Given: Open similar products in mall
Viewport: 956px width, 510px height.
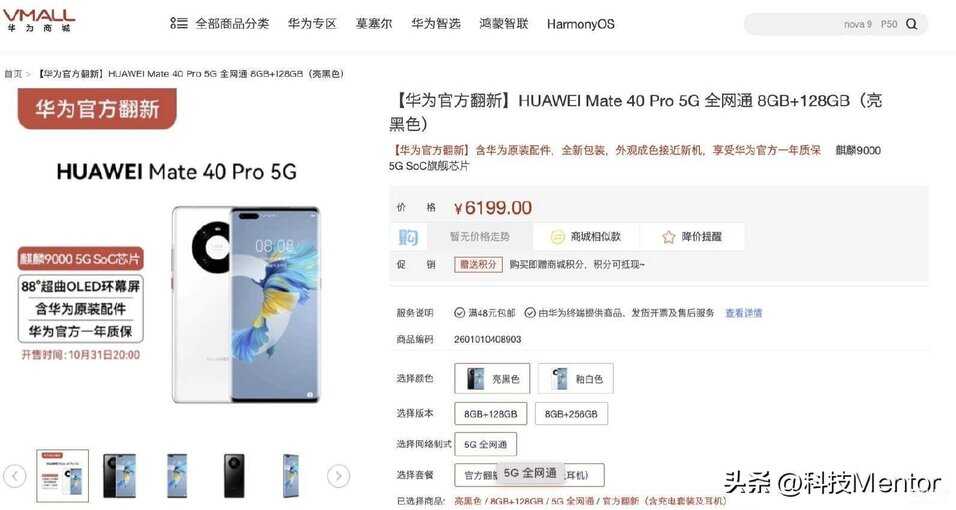Looking at the screenshot, I should point(586,237).
